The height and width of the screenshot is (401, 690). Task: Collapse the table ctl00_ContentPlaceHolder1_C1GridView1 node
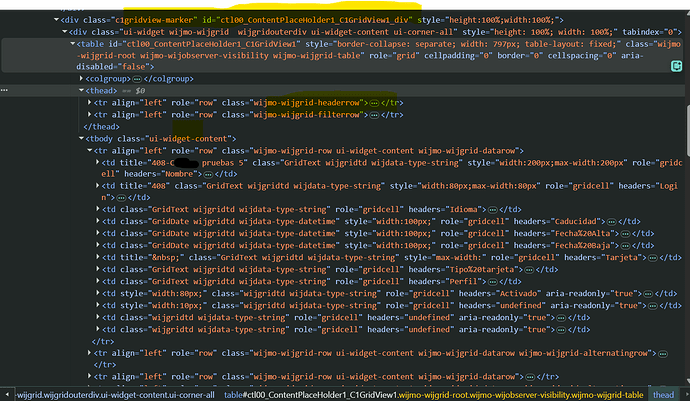pyautogui.click(x=73, y=44)
